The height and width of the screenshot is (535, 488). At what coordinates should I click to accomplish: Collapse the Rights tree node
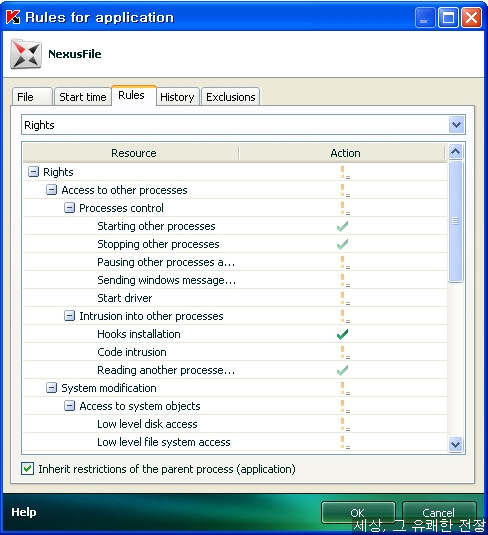(33, 172)
